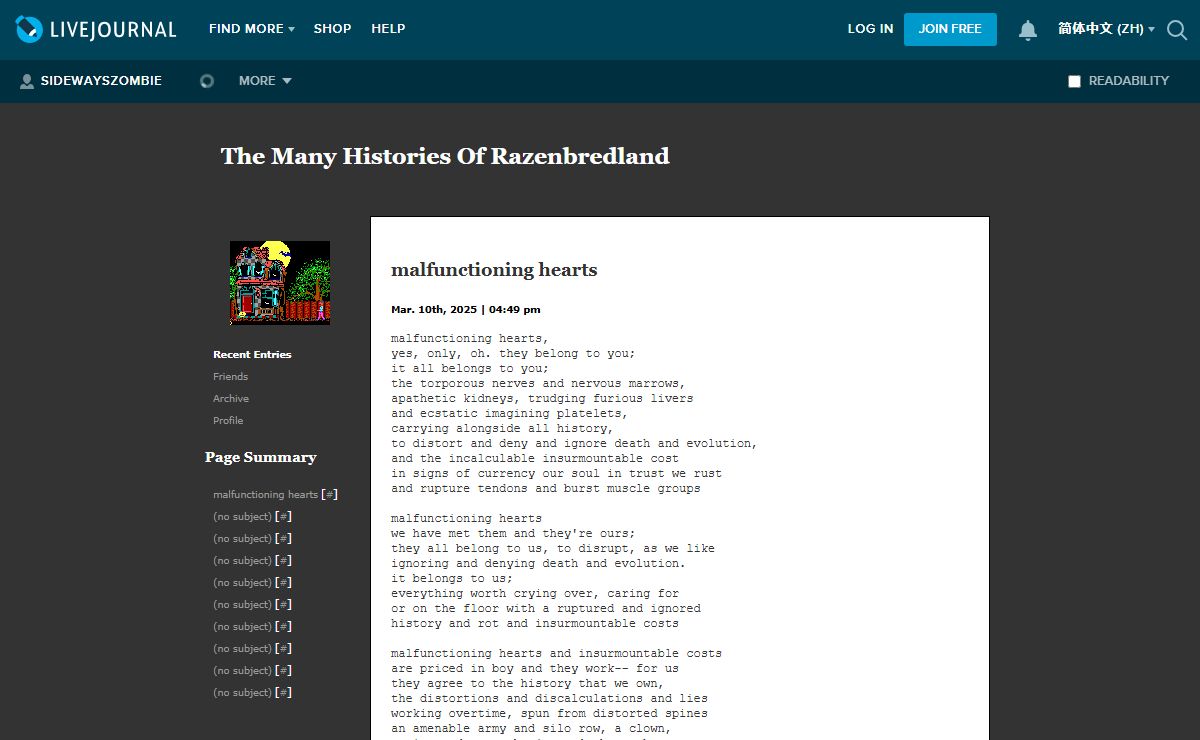
Task: Go to Recent Entries
Action: coord(252,355)
